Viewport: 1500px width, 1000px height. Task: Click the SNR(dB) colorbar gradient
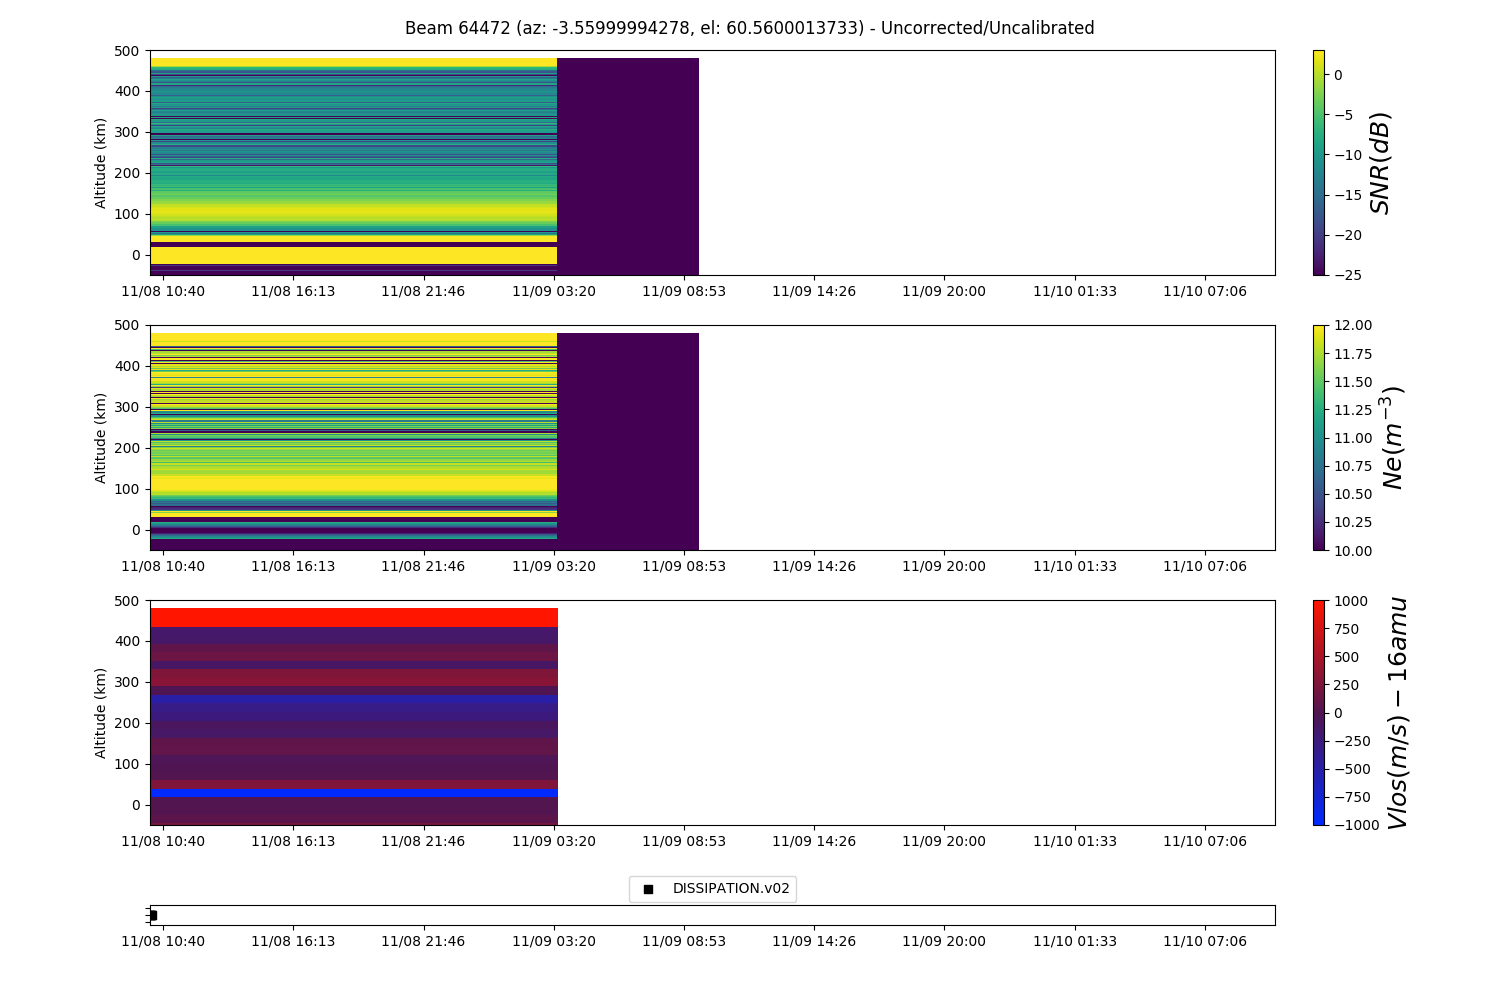point(1318,162)
